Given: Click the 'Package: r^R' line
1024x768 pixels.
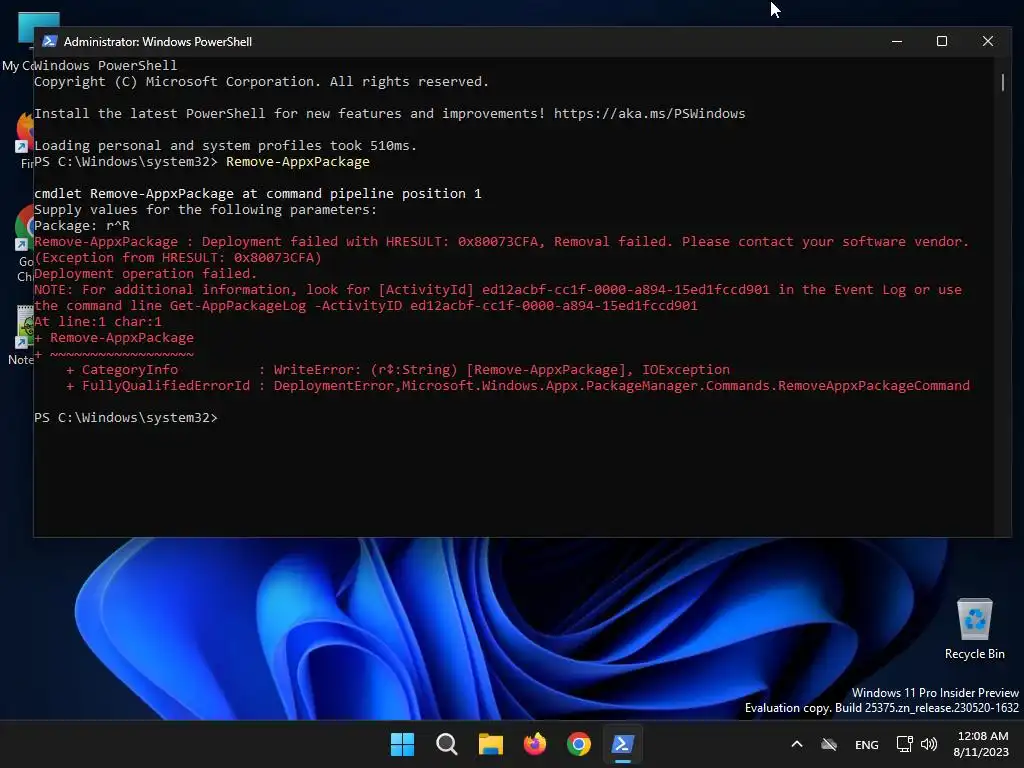Looking at the screenshot, I should (82, 225).
